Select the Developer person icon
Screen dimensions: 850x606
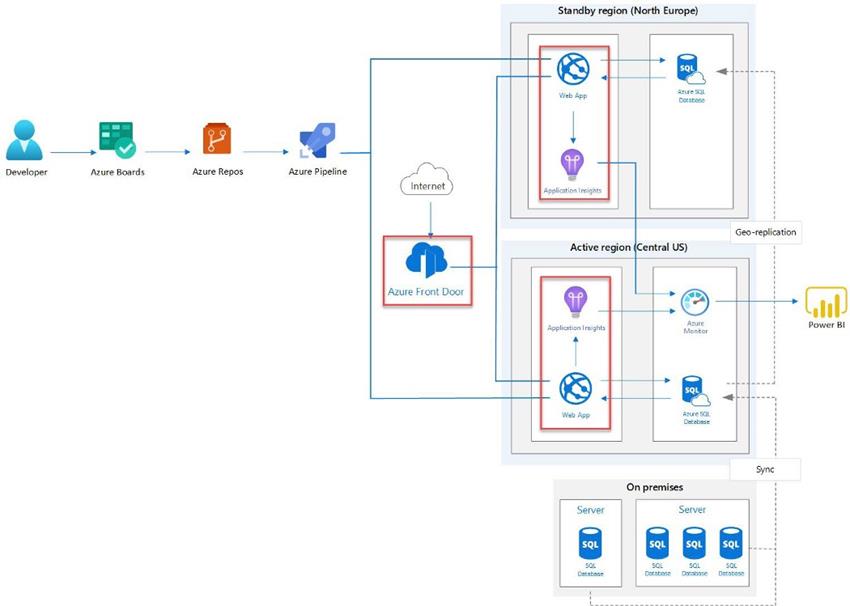(25, 137)
